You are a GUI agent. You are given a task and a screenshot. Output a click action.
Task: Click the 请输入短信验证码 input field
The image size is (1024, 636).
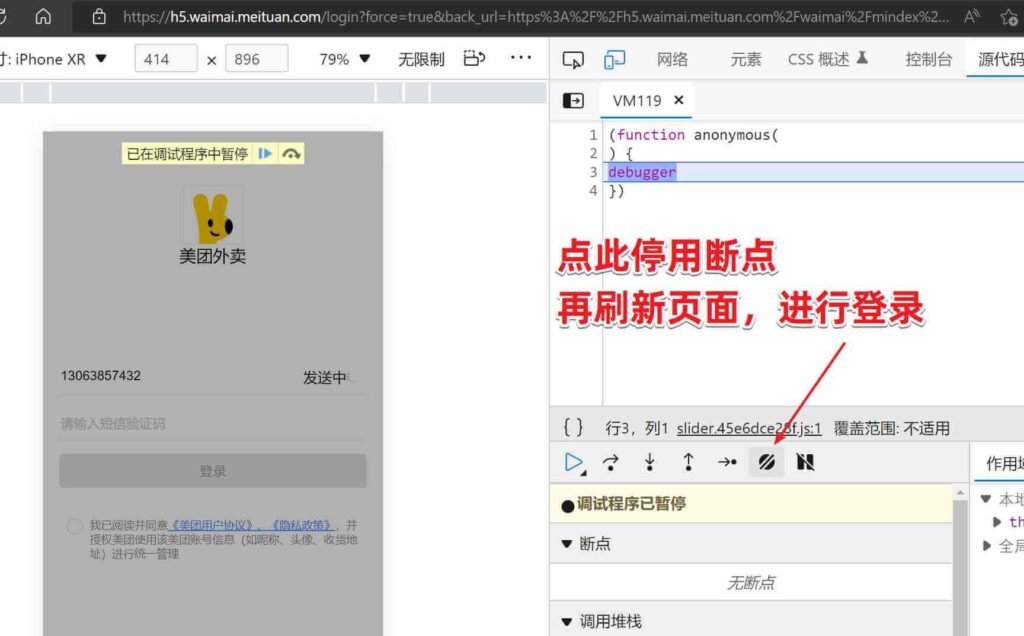coord(212,424)
